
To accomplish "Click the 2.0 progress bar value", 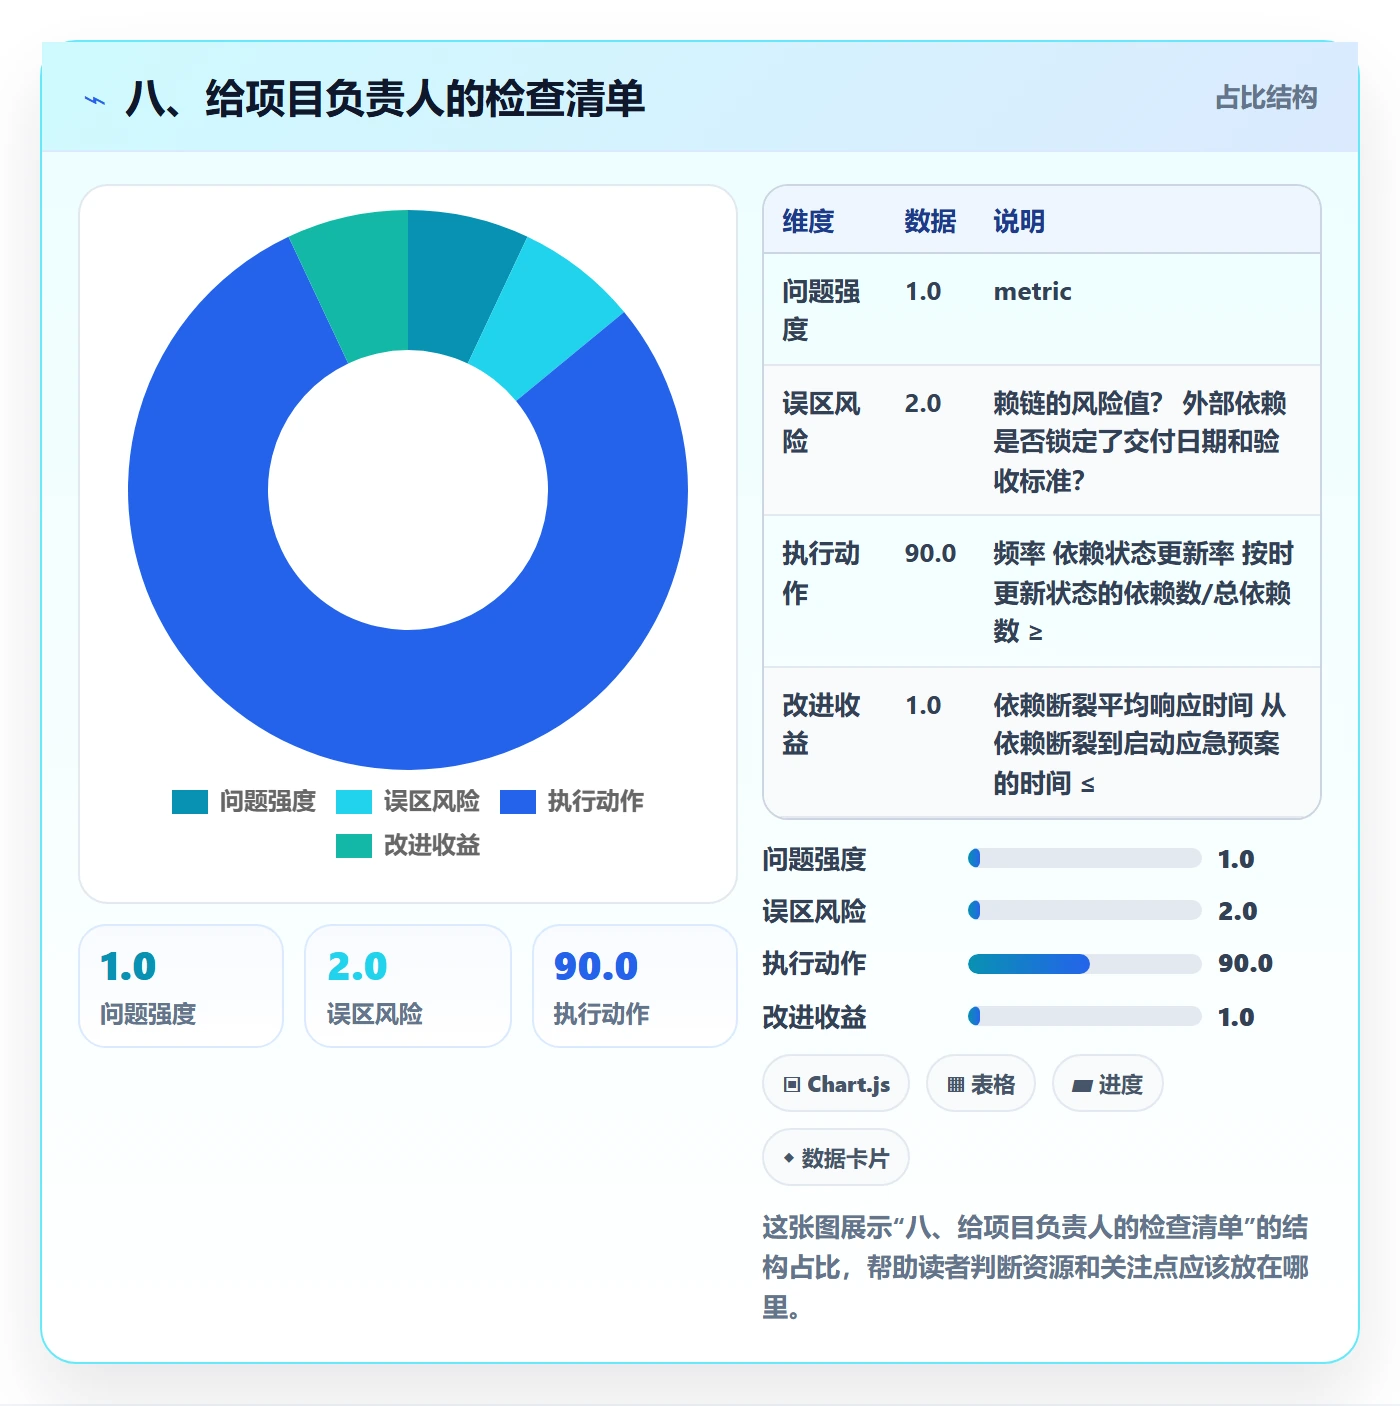I will click(x=1237, y=911).
